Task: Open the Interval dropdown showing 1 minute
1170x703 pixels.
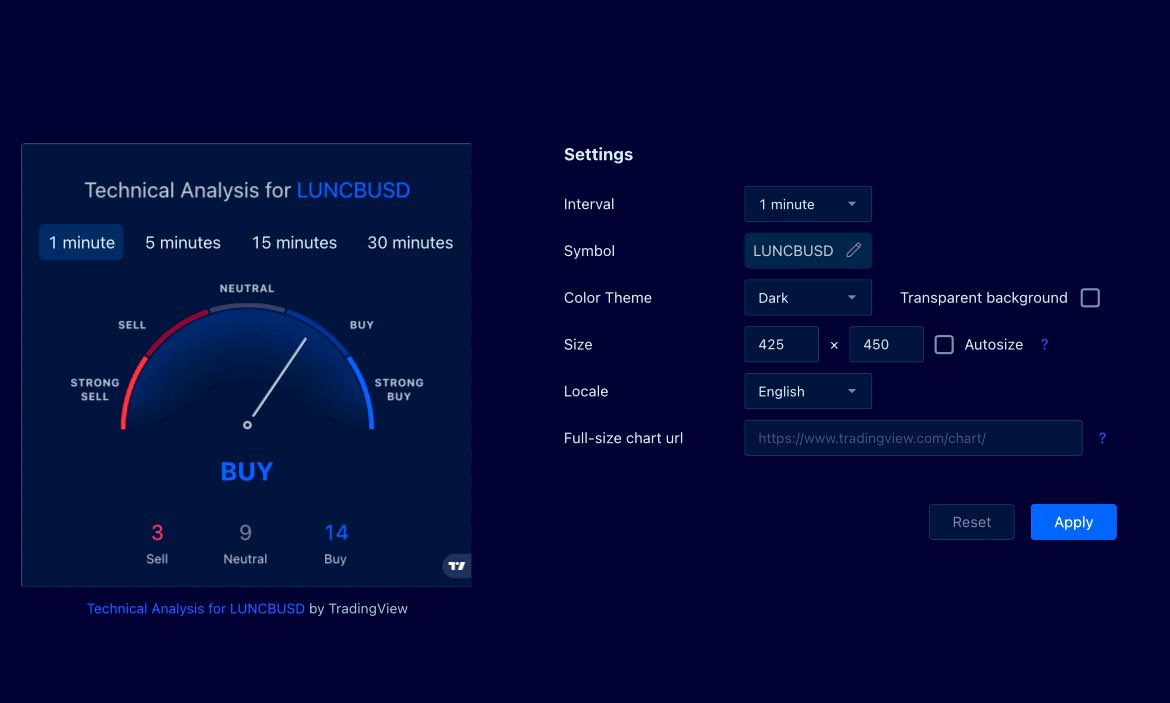Action: 808,204
